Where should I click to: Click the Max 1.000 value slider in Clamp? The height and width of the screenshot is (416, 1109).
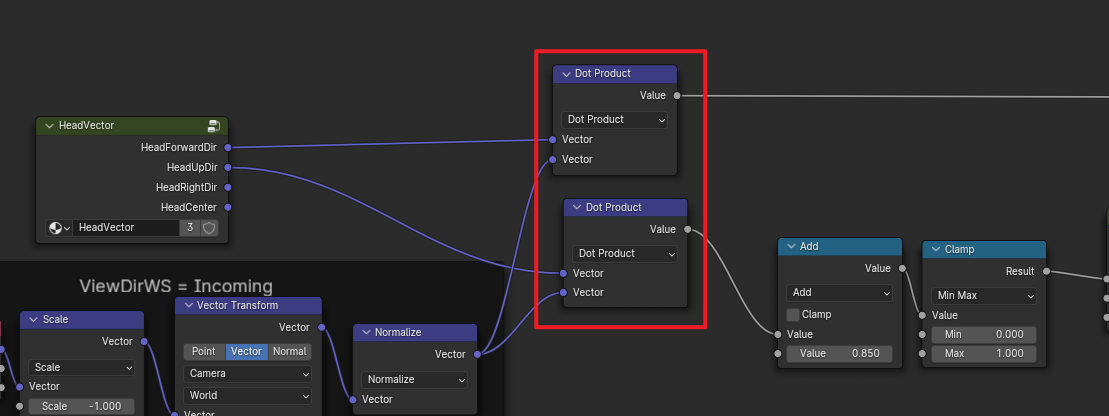click(x=984, y=354)
